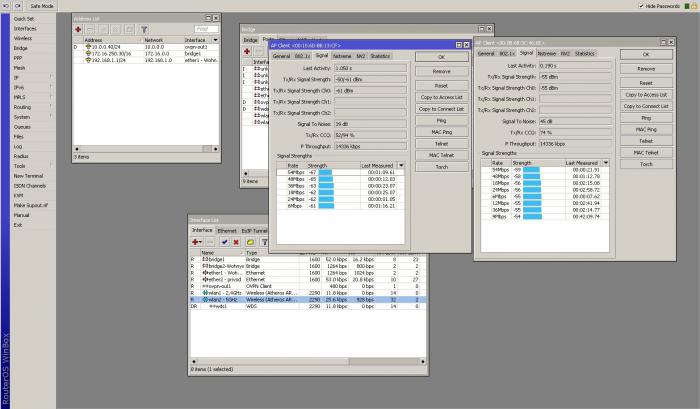Screen dimensions: 700x409
Task: Click the horizontal scrollbar in Interface List
Action: tap(308, 361)
